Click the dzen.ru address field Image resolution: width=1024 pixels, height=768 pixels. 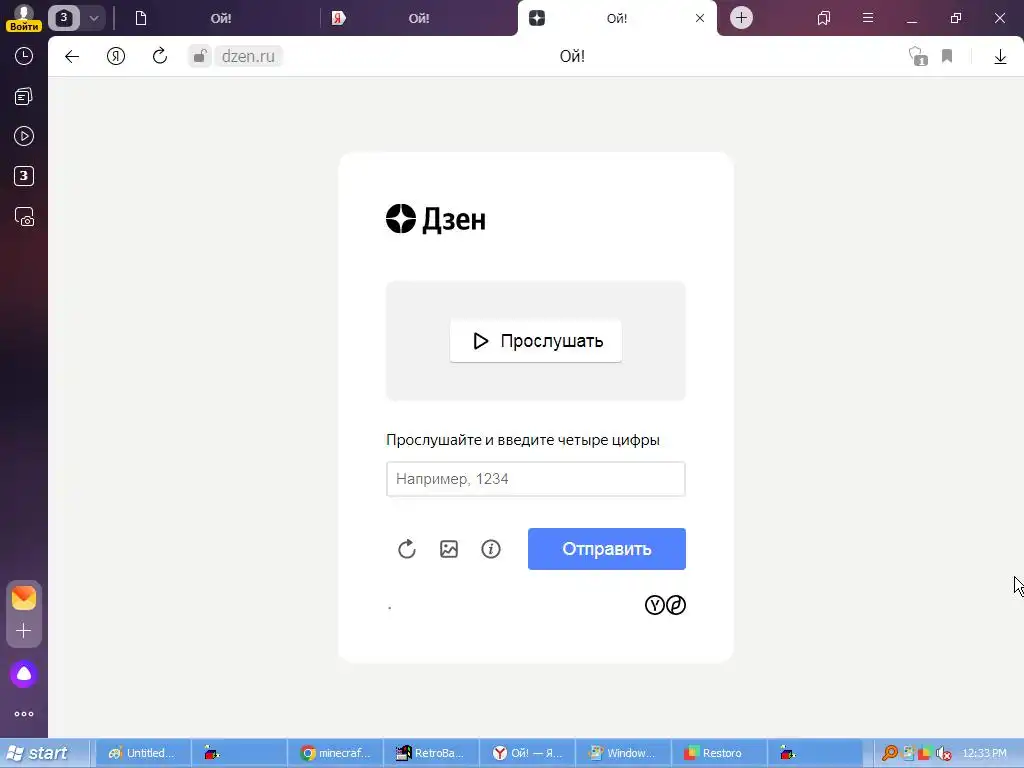[x=248, y=56]
